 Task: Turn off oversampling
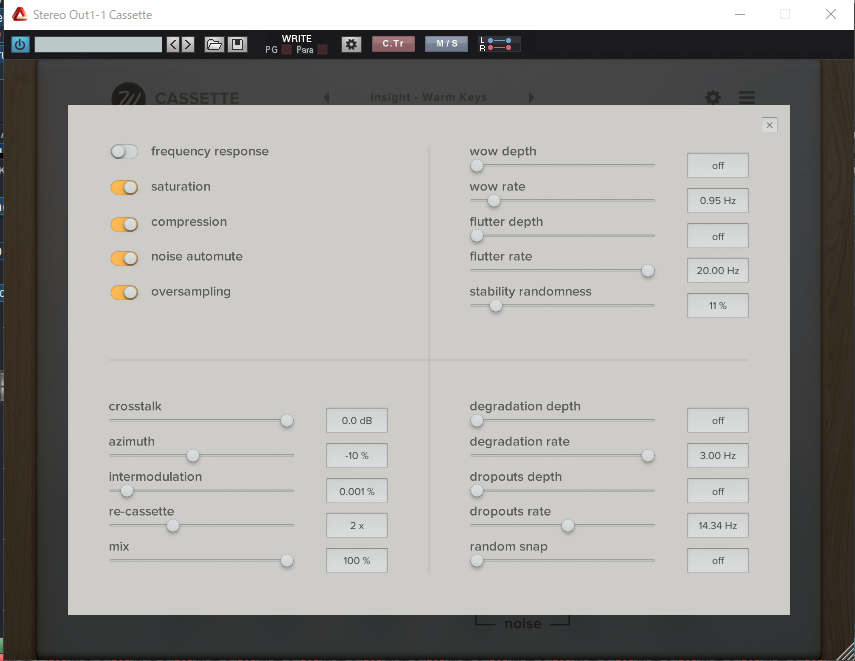tap(124, 292)
